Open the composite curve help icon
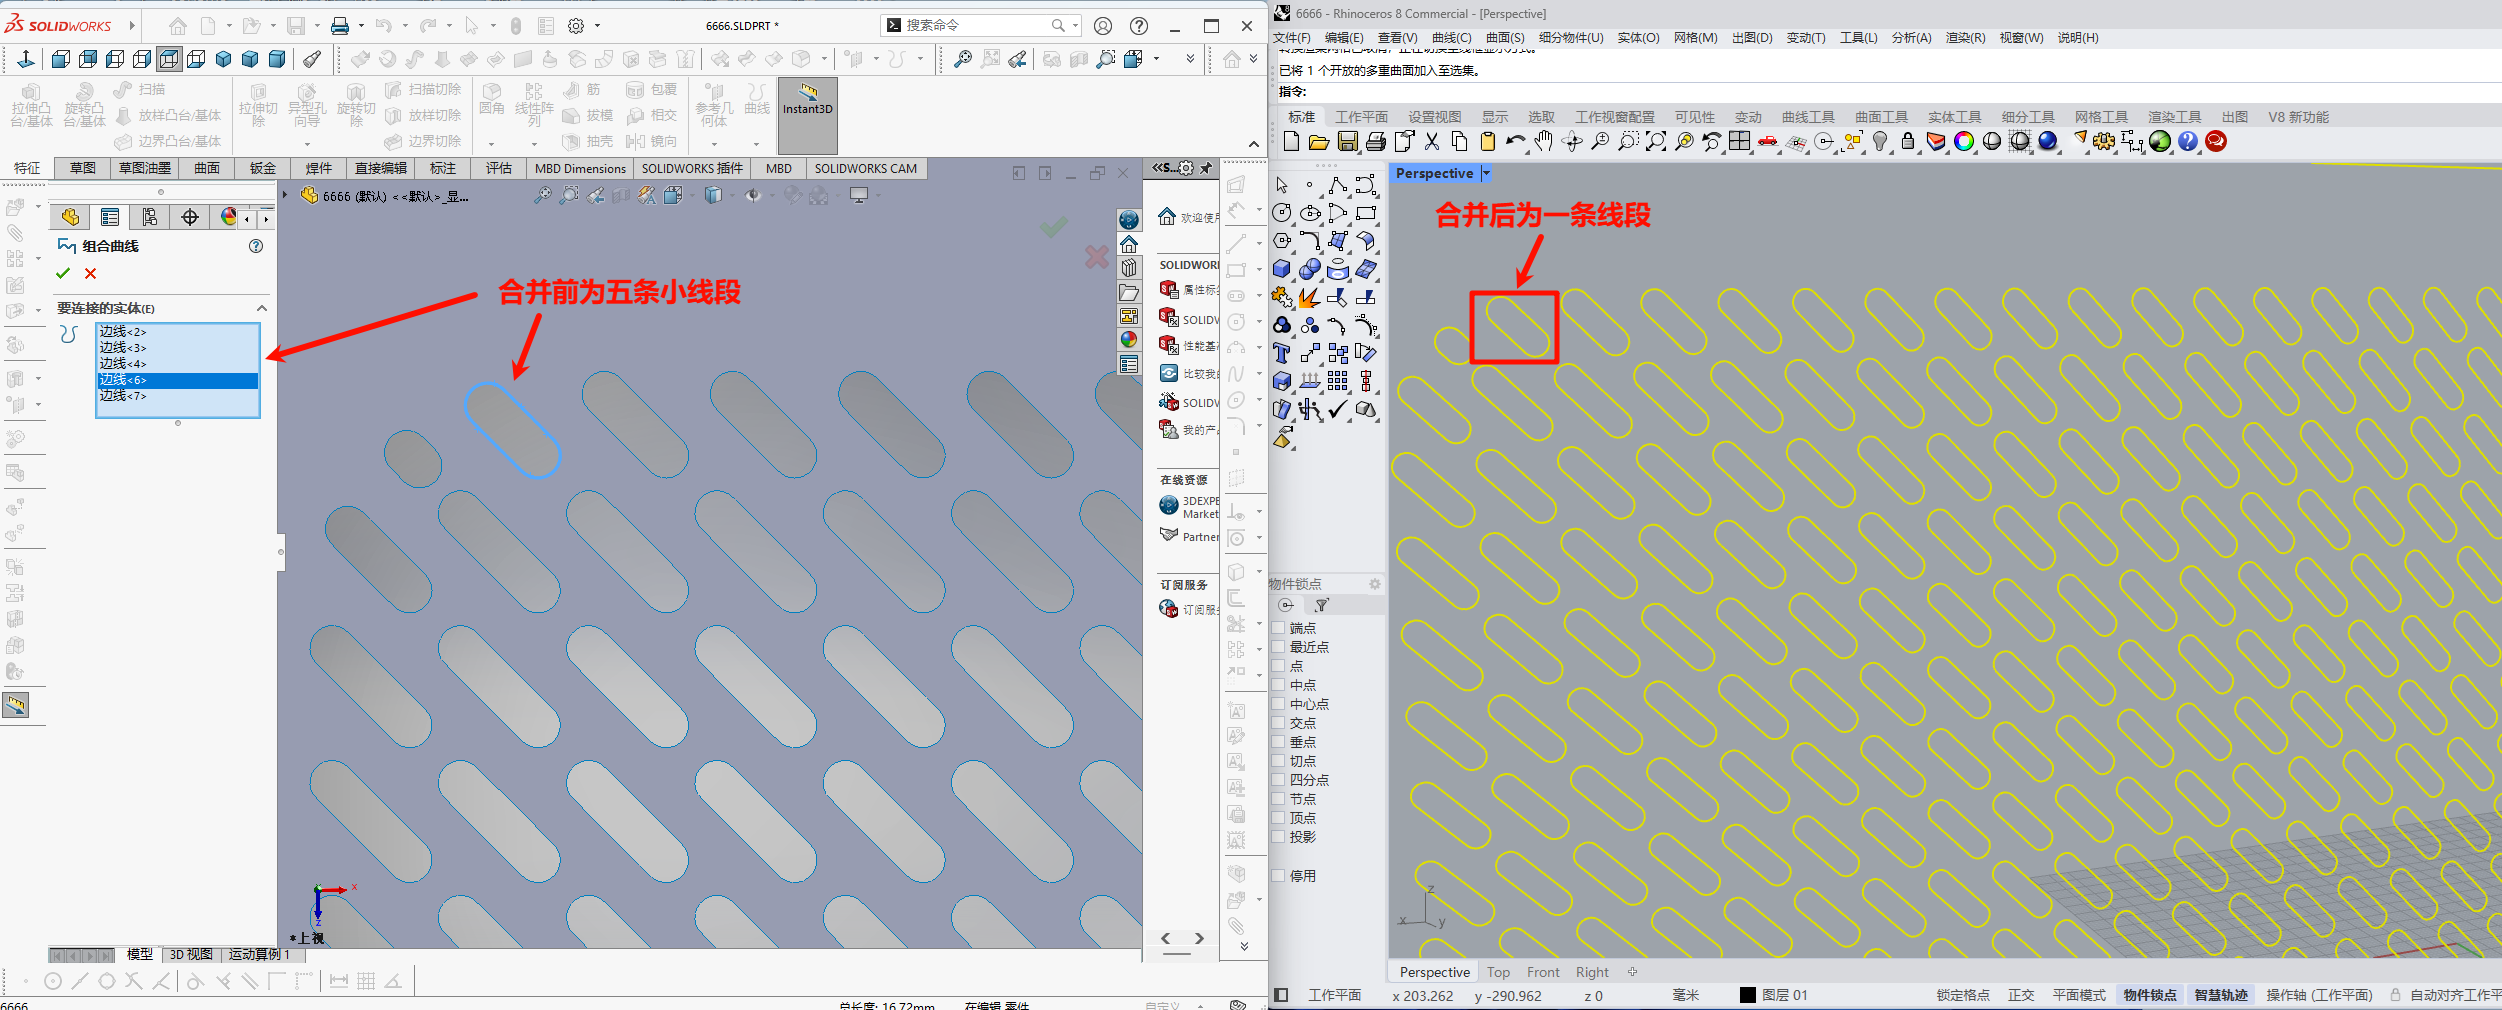2502x1010 pixels. [x=256, y=246]
